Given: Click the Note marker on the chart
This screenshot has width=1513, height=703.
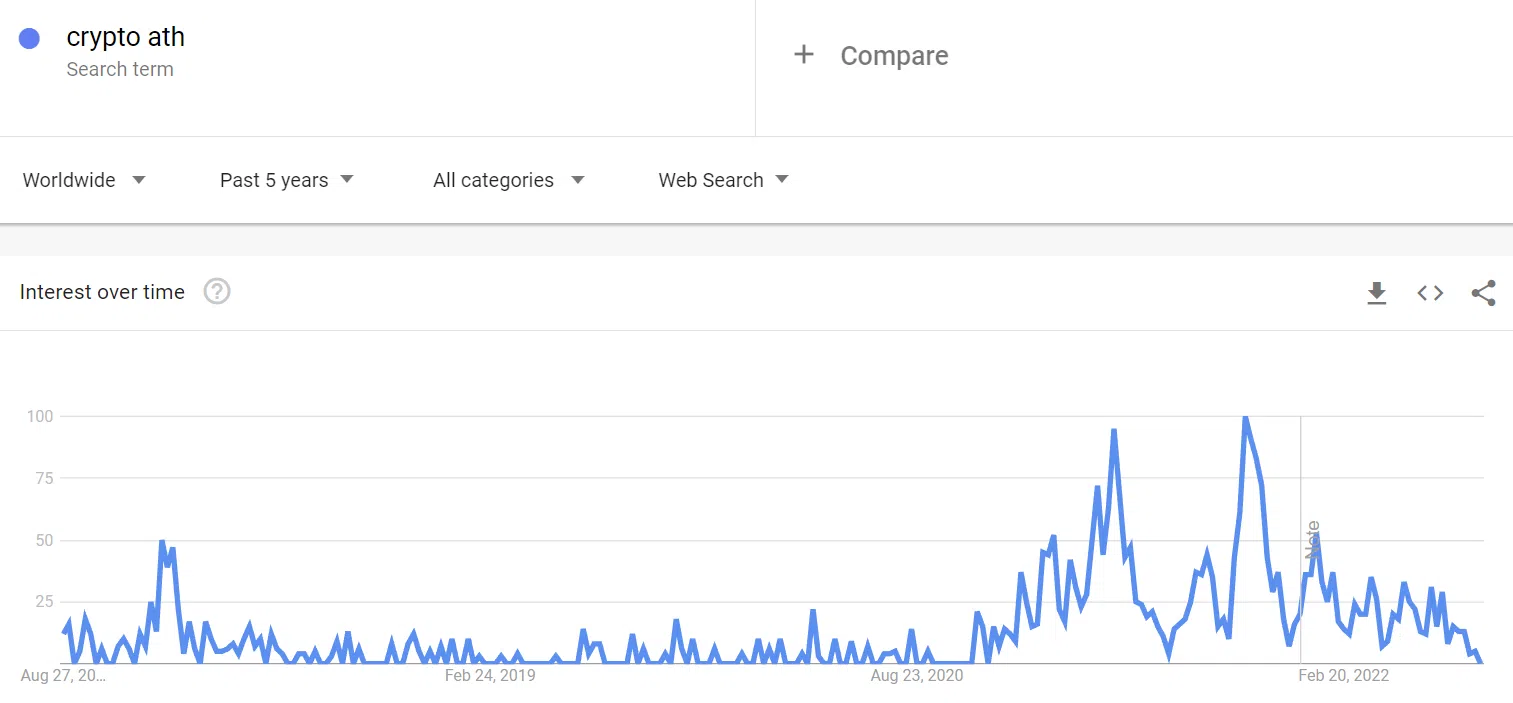Looking at the screenshot, I should pos(1313,540).
